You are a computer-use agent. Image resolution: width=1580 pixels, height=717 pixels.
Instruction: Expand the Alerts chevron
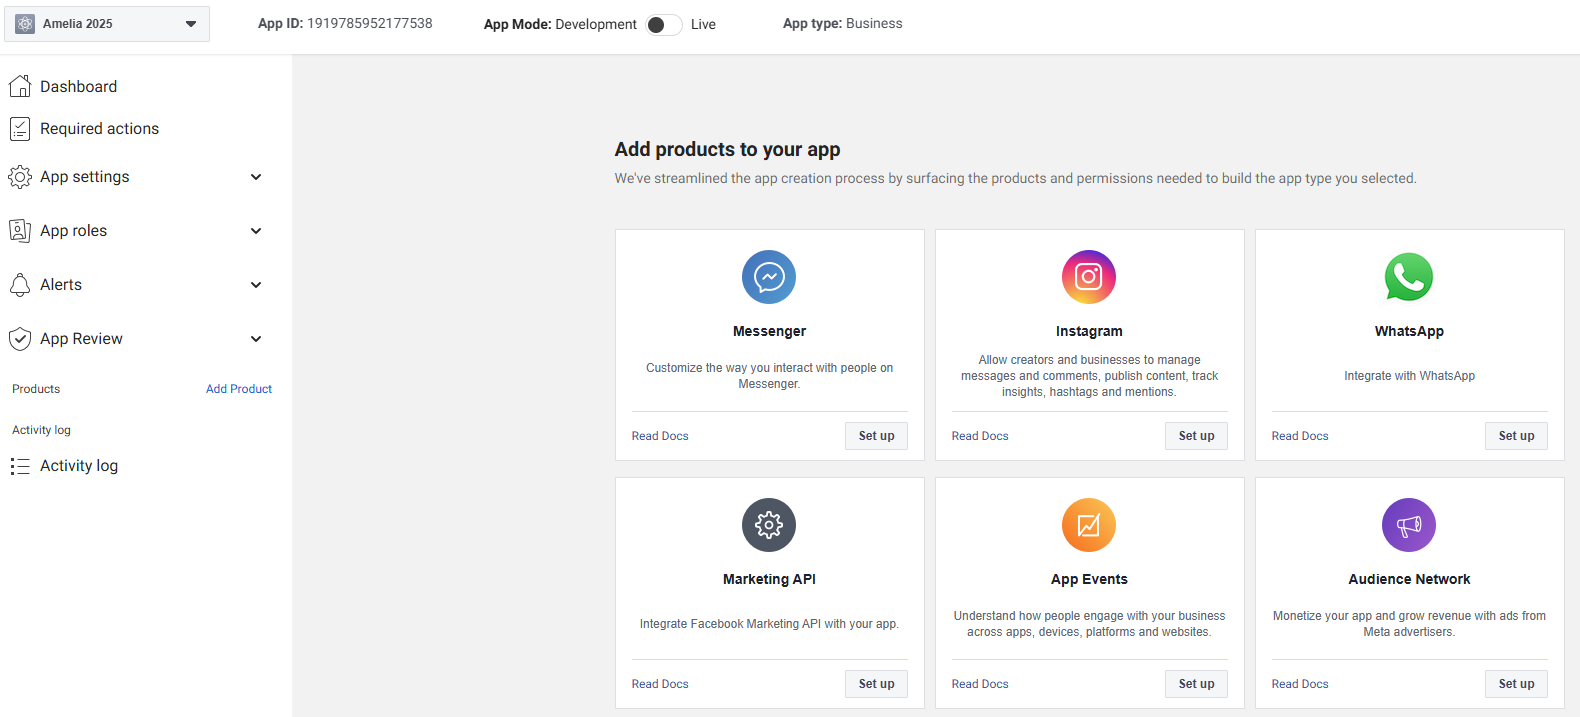click(x=256, y=285)
